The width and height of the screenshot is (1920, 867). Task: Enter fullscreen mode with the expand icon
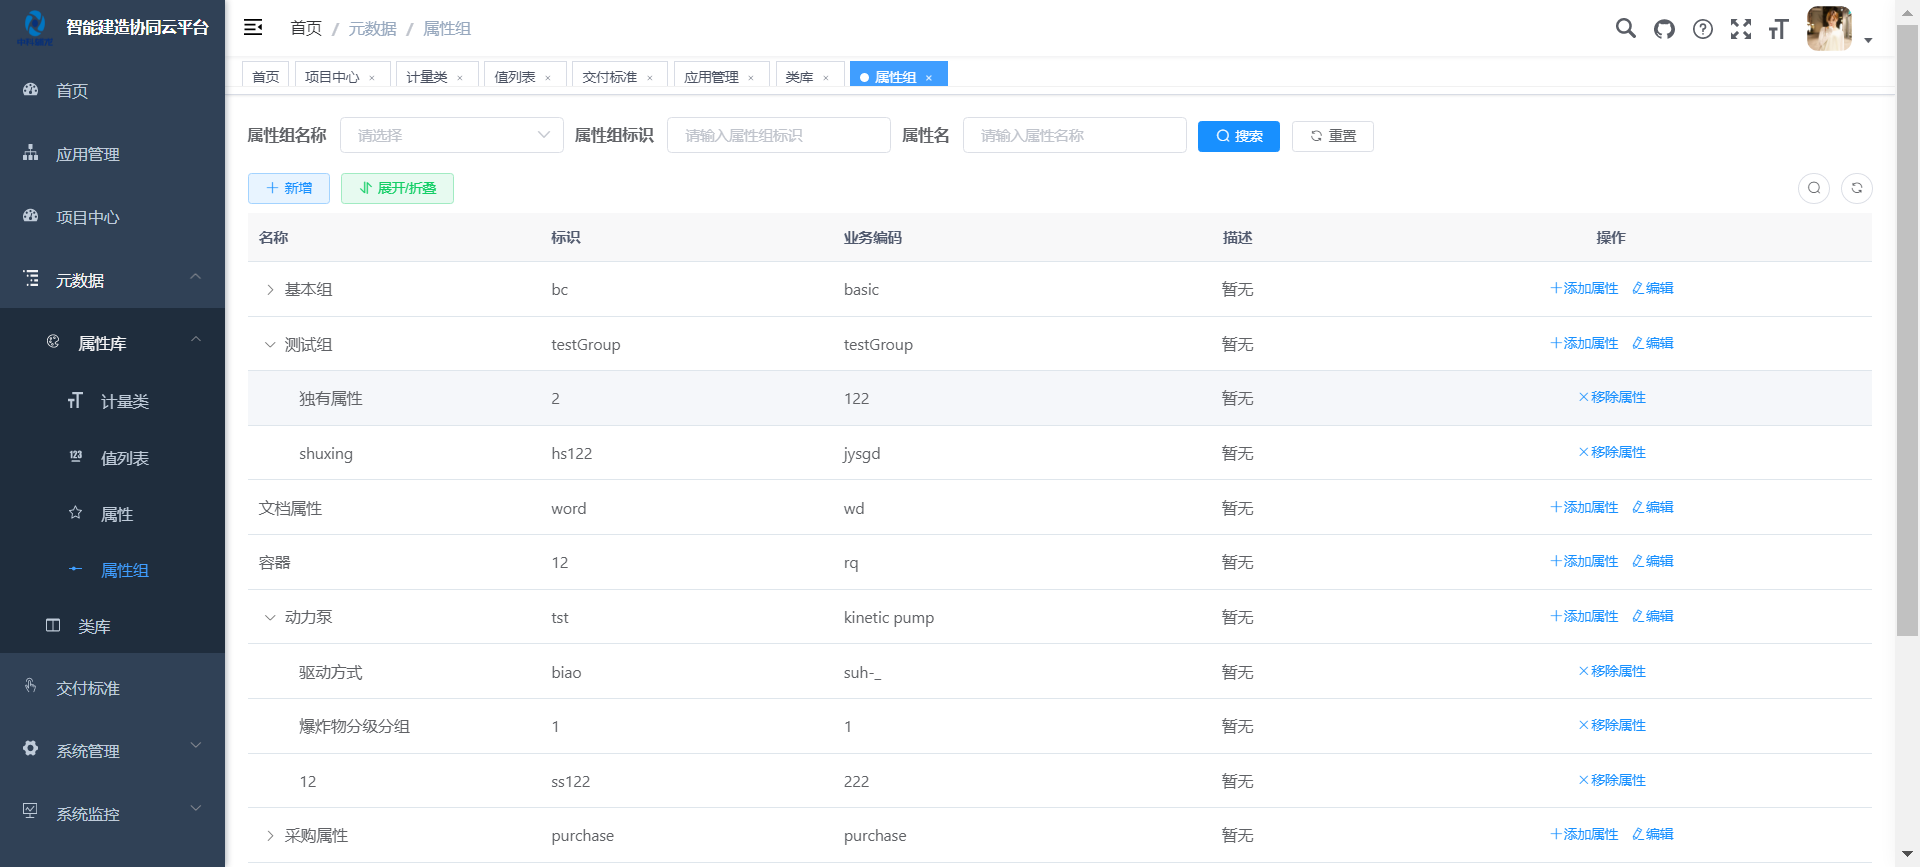(1741, 29)
